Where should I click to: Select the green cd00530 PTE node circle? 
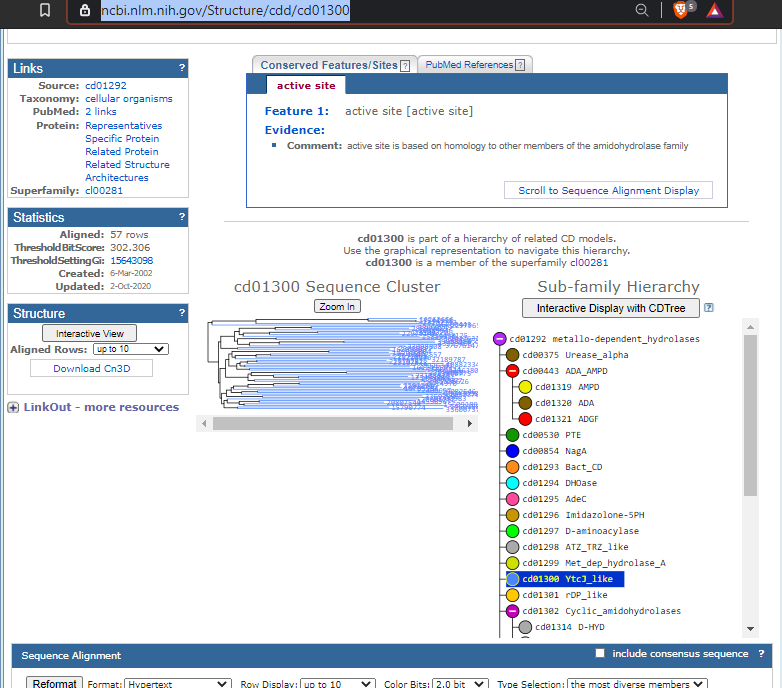click(512, 435)
